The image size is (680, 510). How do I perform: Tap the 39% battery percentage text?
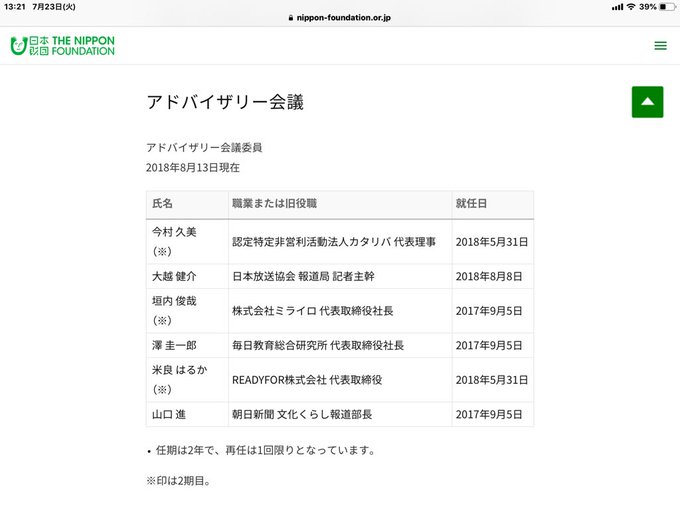pos(647,7)
